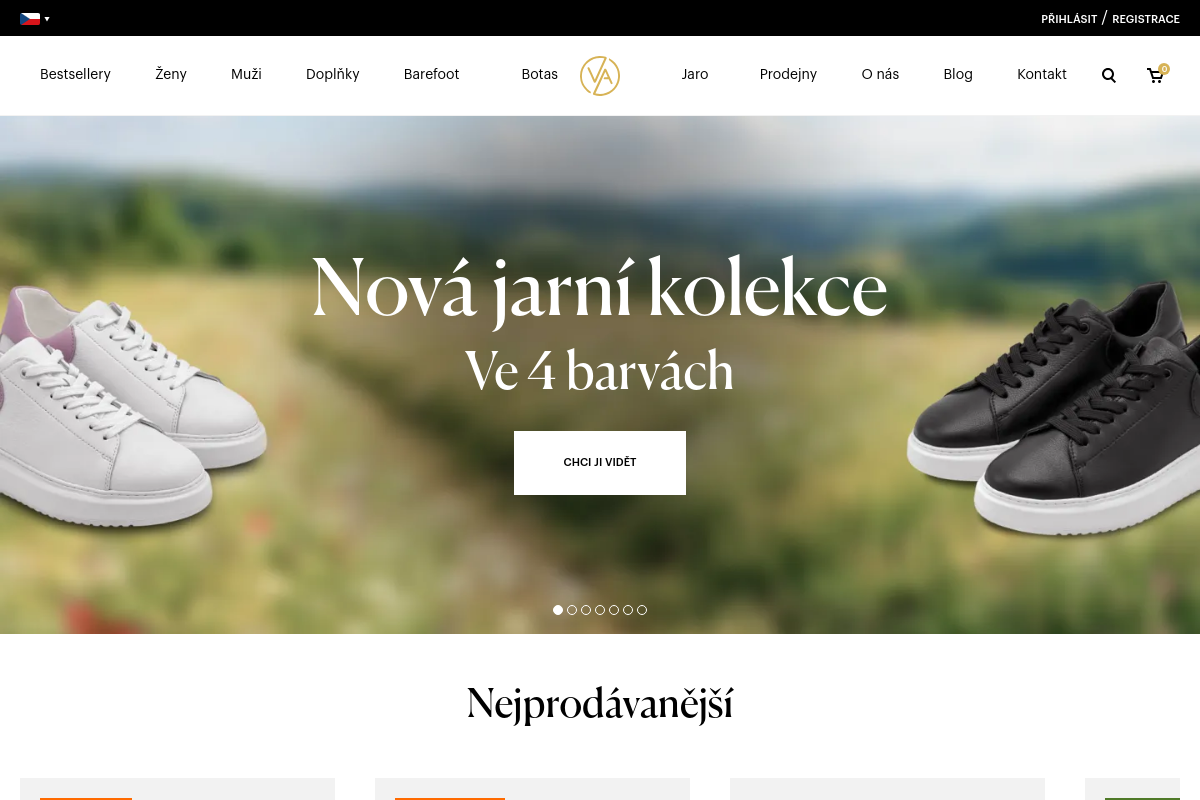Select the second carousel slide dot
1200x800 pixels.
(572, 610)
